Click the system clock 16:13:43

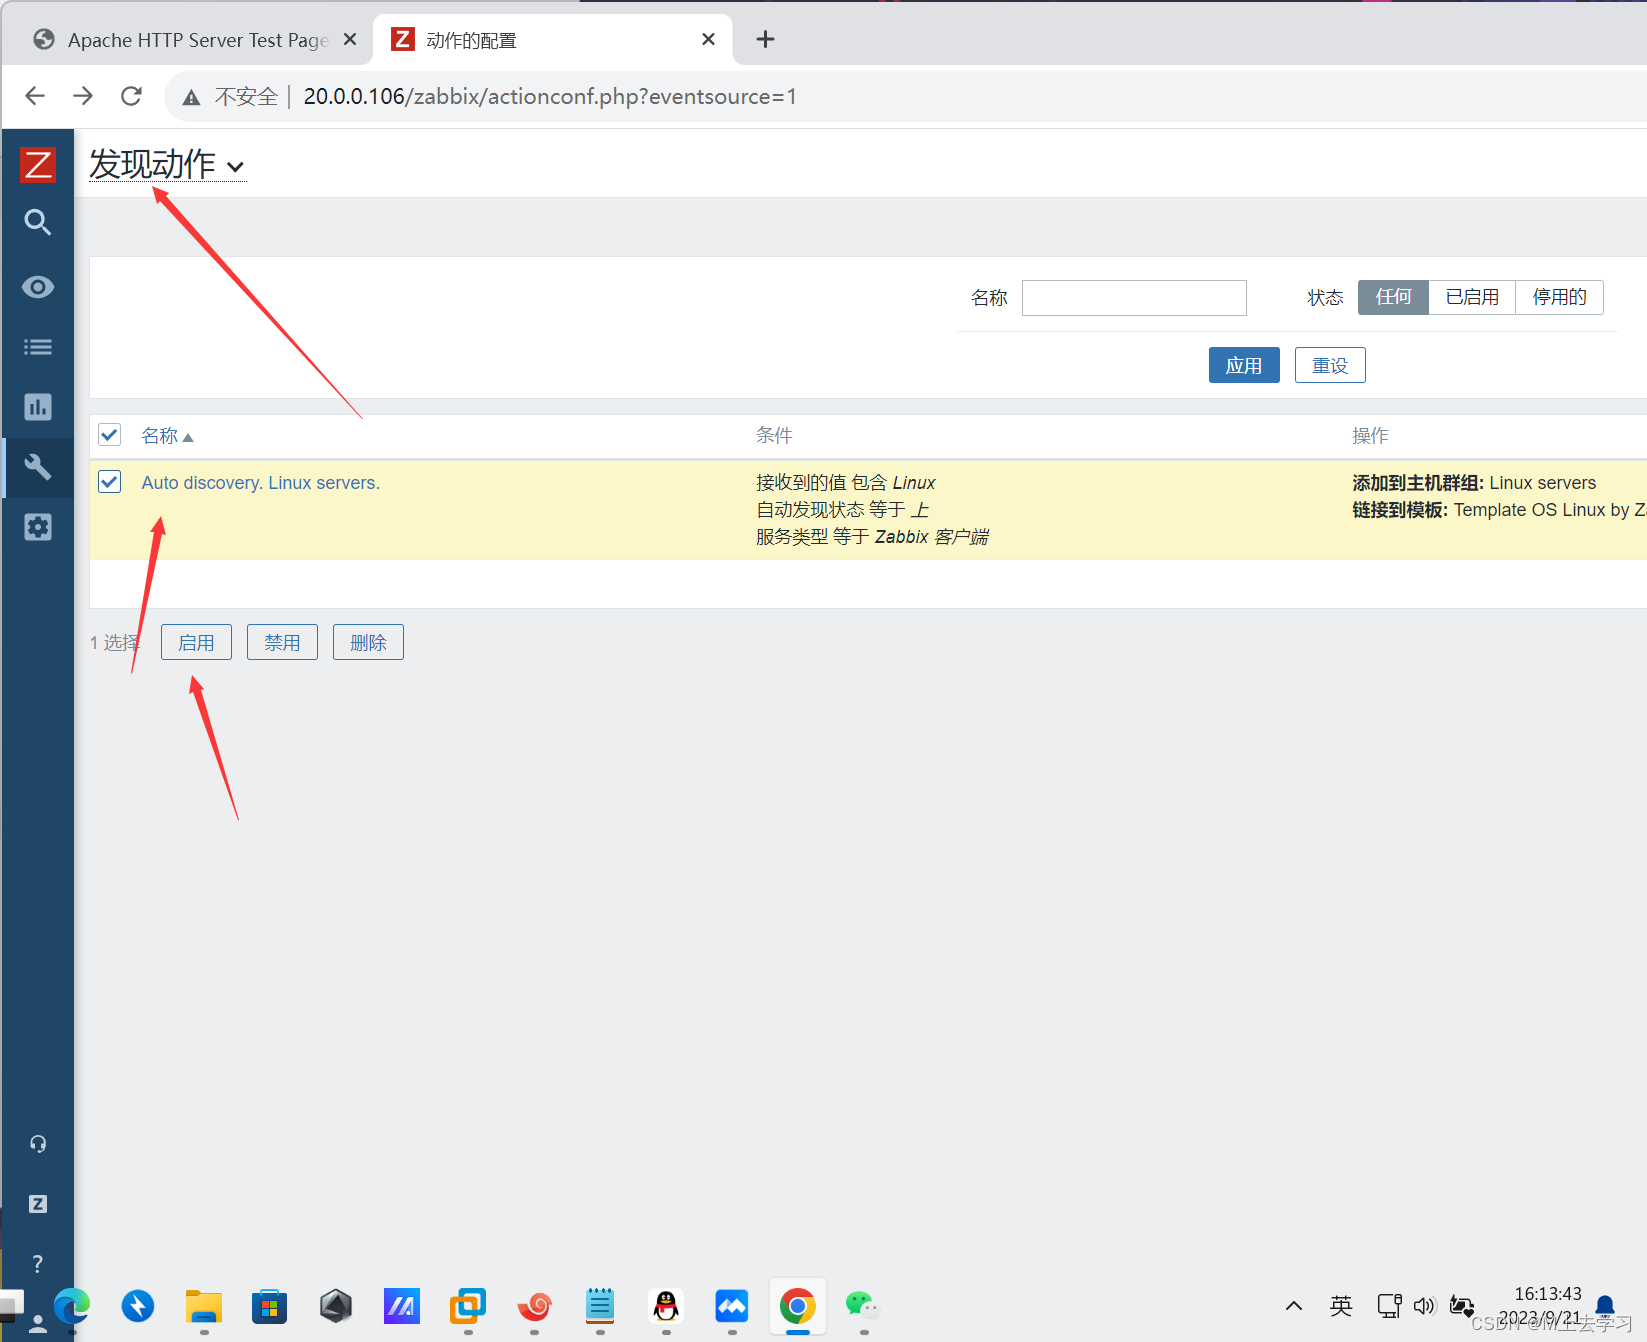click(1548, 1294)
